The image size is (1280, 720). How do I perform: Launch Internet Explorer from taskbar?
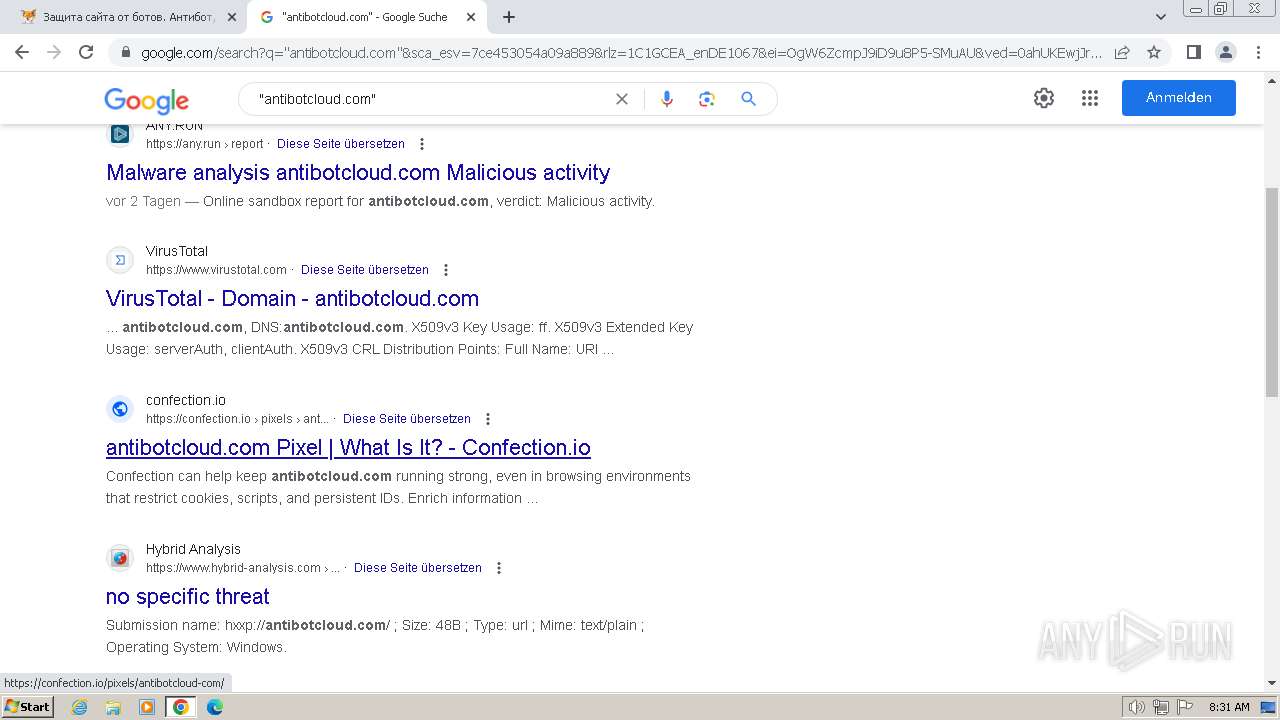tap(80, 707)
